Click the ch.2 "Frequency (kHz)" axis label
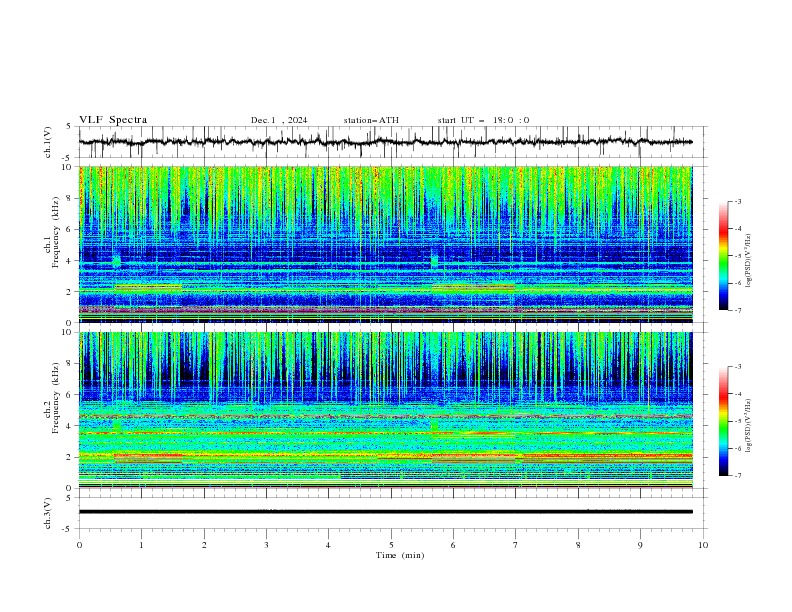 coord(55,398)
